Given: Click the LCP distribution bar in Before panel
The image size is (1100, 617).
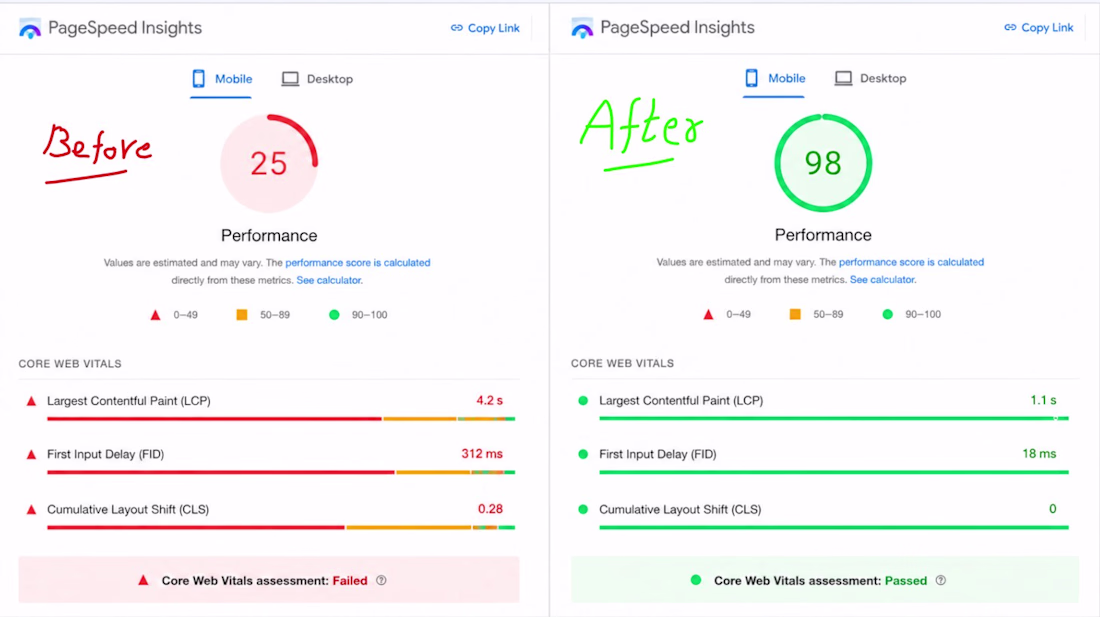Looking at the screenshot, I should [281, 419].
